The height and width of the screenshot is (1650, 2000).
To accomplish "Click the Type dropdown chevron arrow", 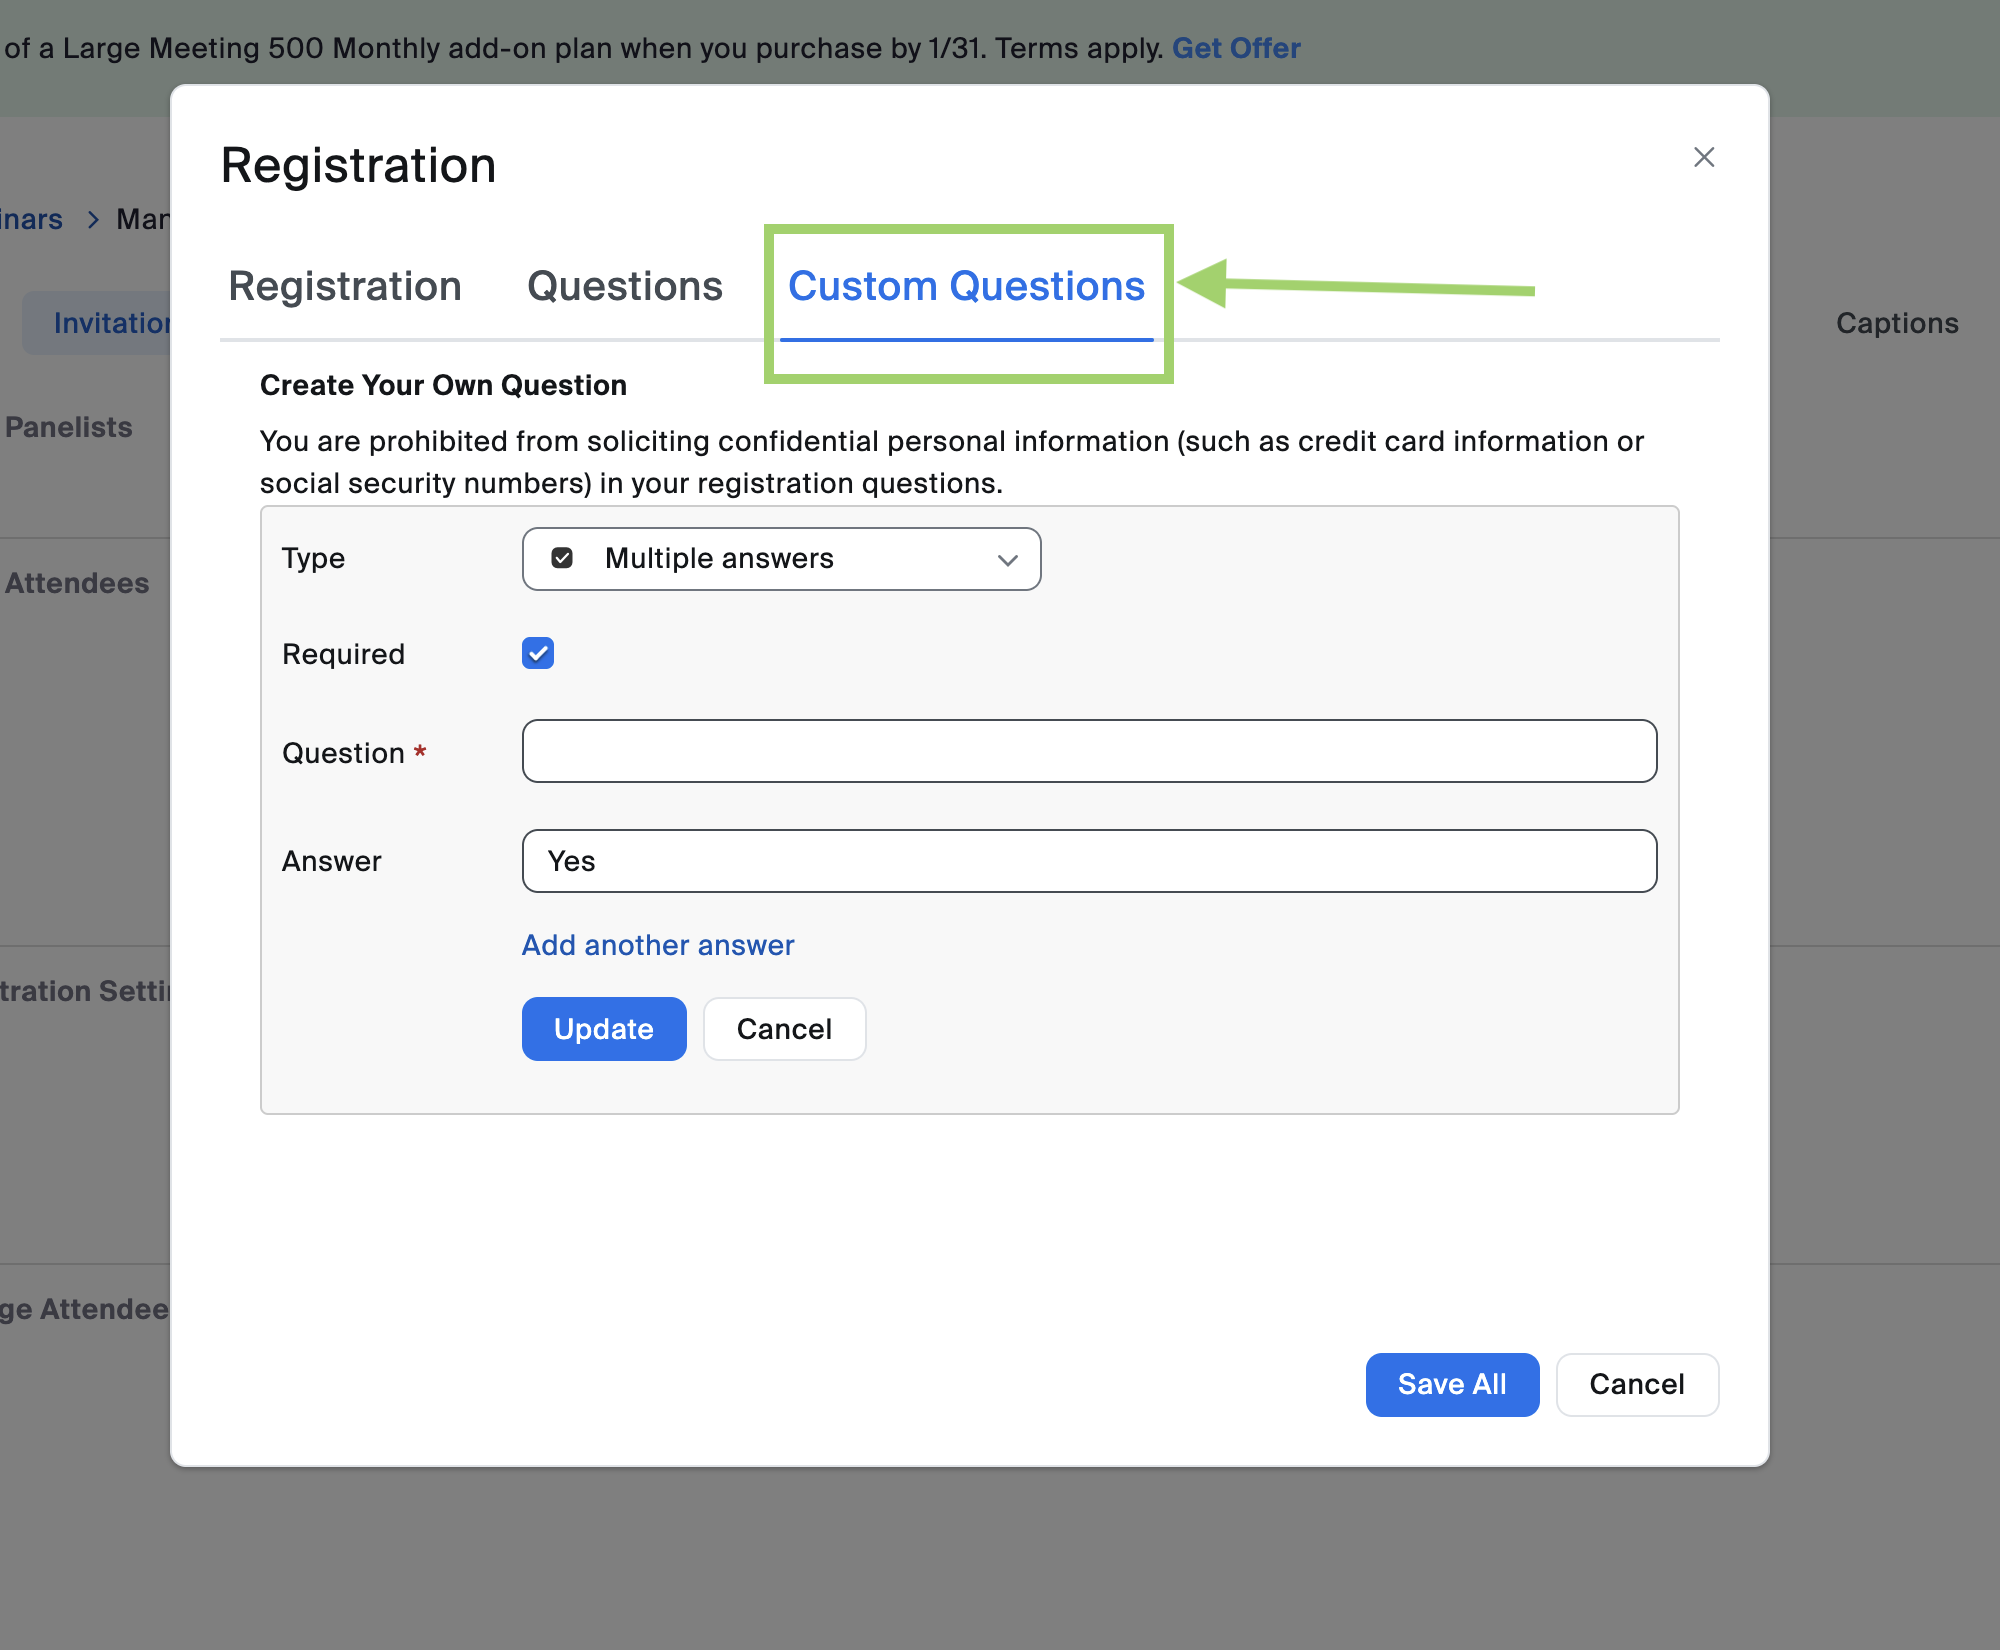I will click(1007, 560).
